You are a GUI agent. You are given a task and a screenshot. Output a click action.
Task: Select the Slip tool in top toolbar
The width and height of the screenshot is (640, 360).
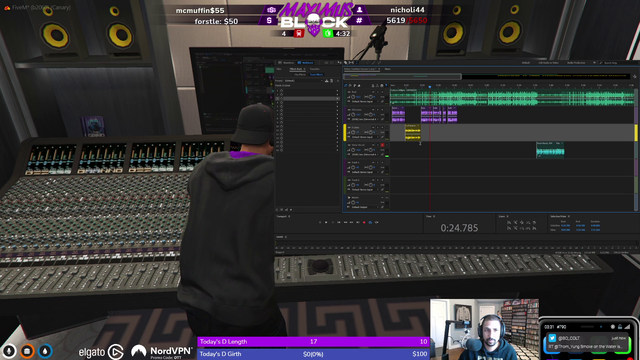click(351, 62)
